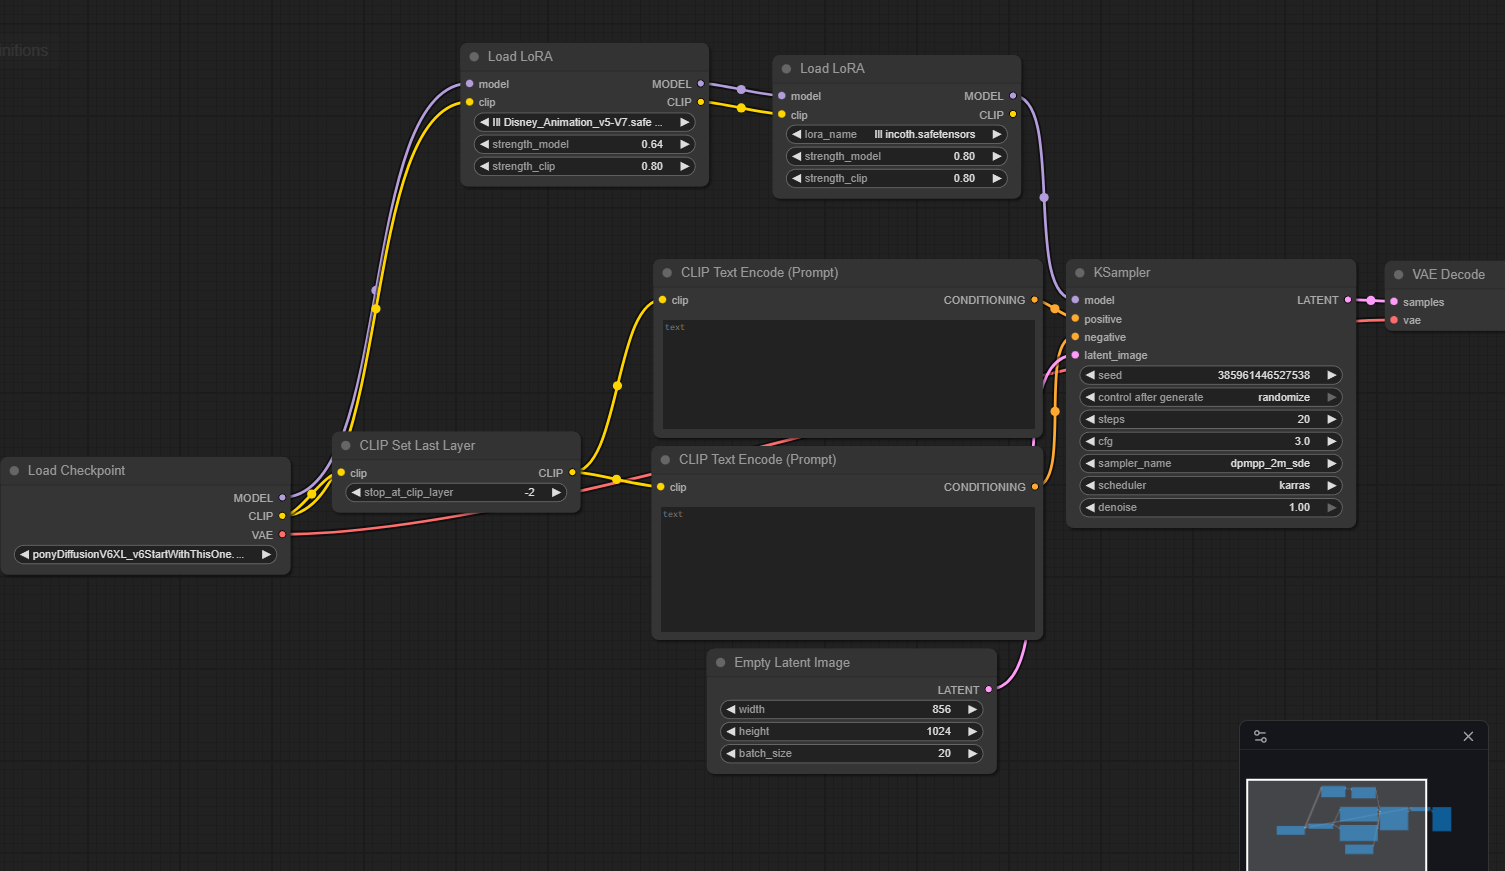Click the upper CLIP Text Encode prompt box

click(849, 375)
